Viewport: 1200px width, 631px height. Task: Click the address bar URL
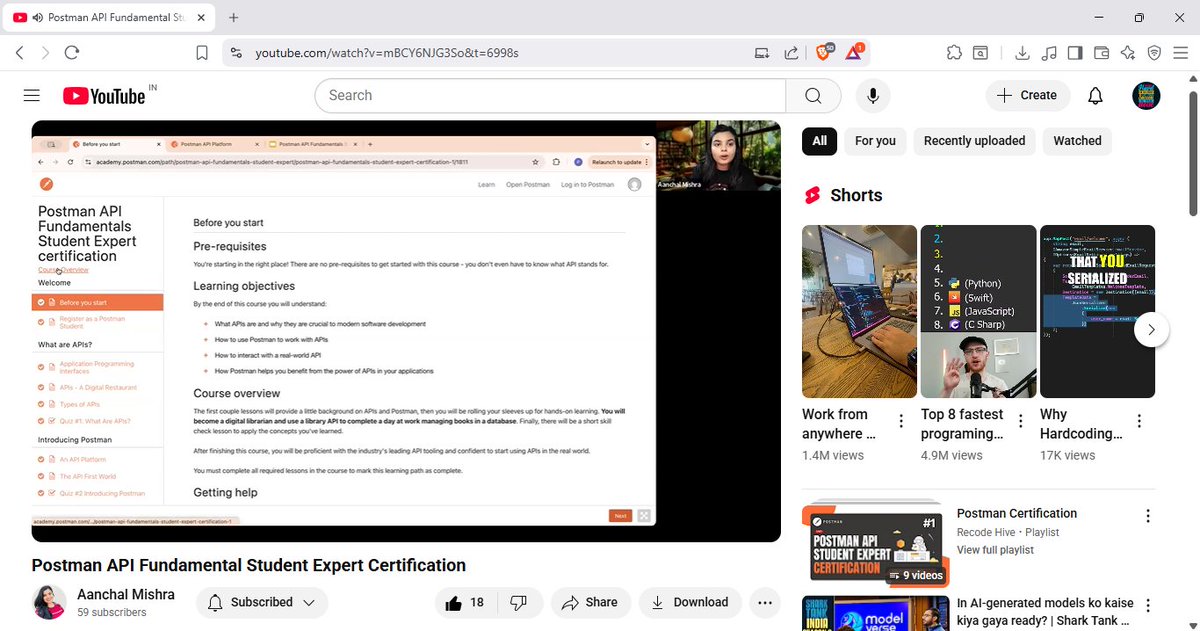[x=386, y=53]
